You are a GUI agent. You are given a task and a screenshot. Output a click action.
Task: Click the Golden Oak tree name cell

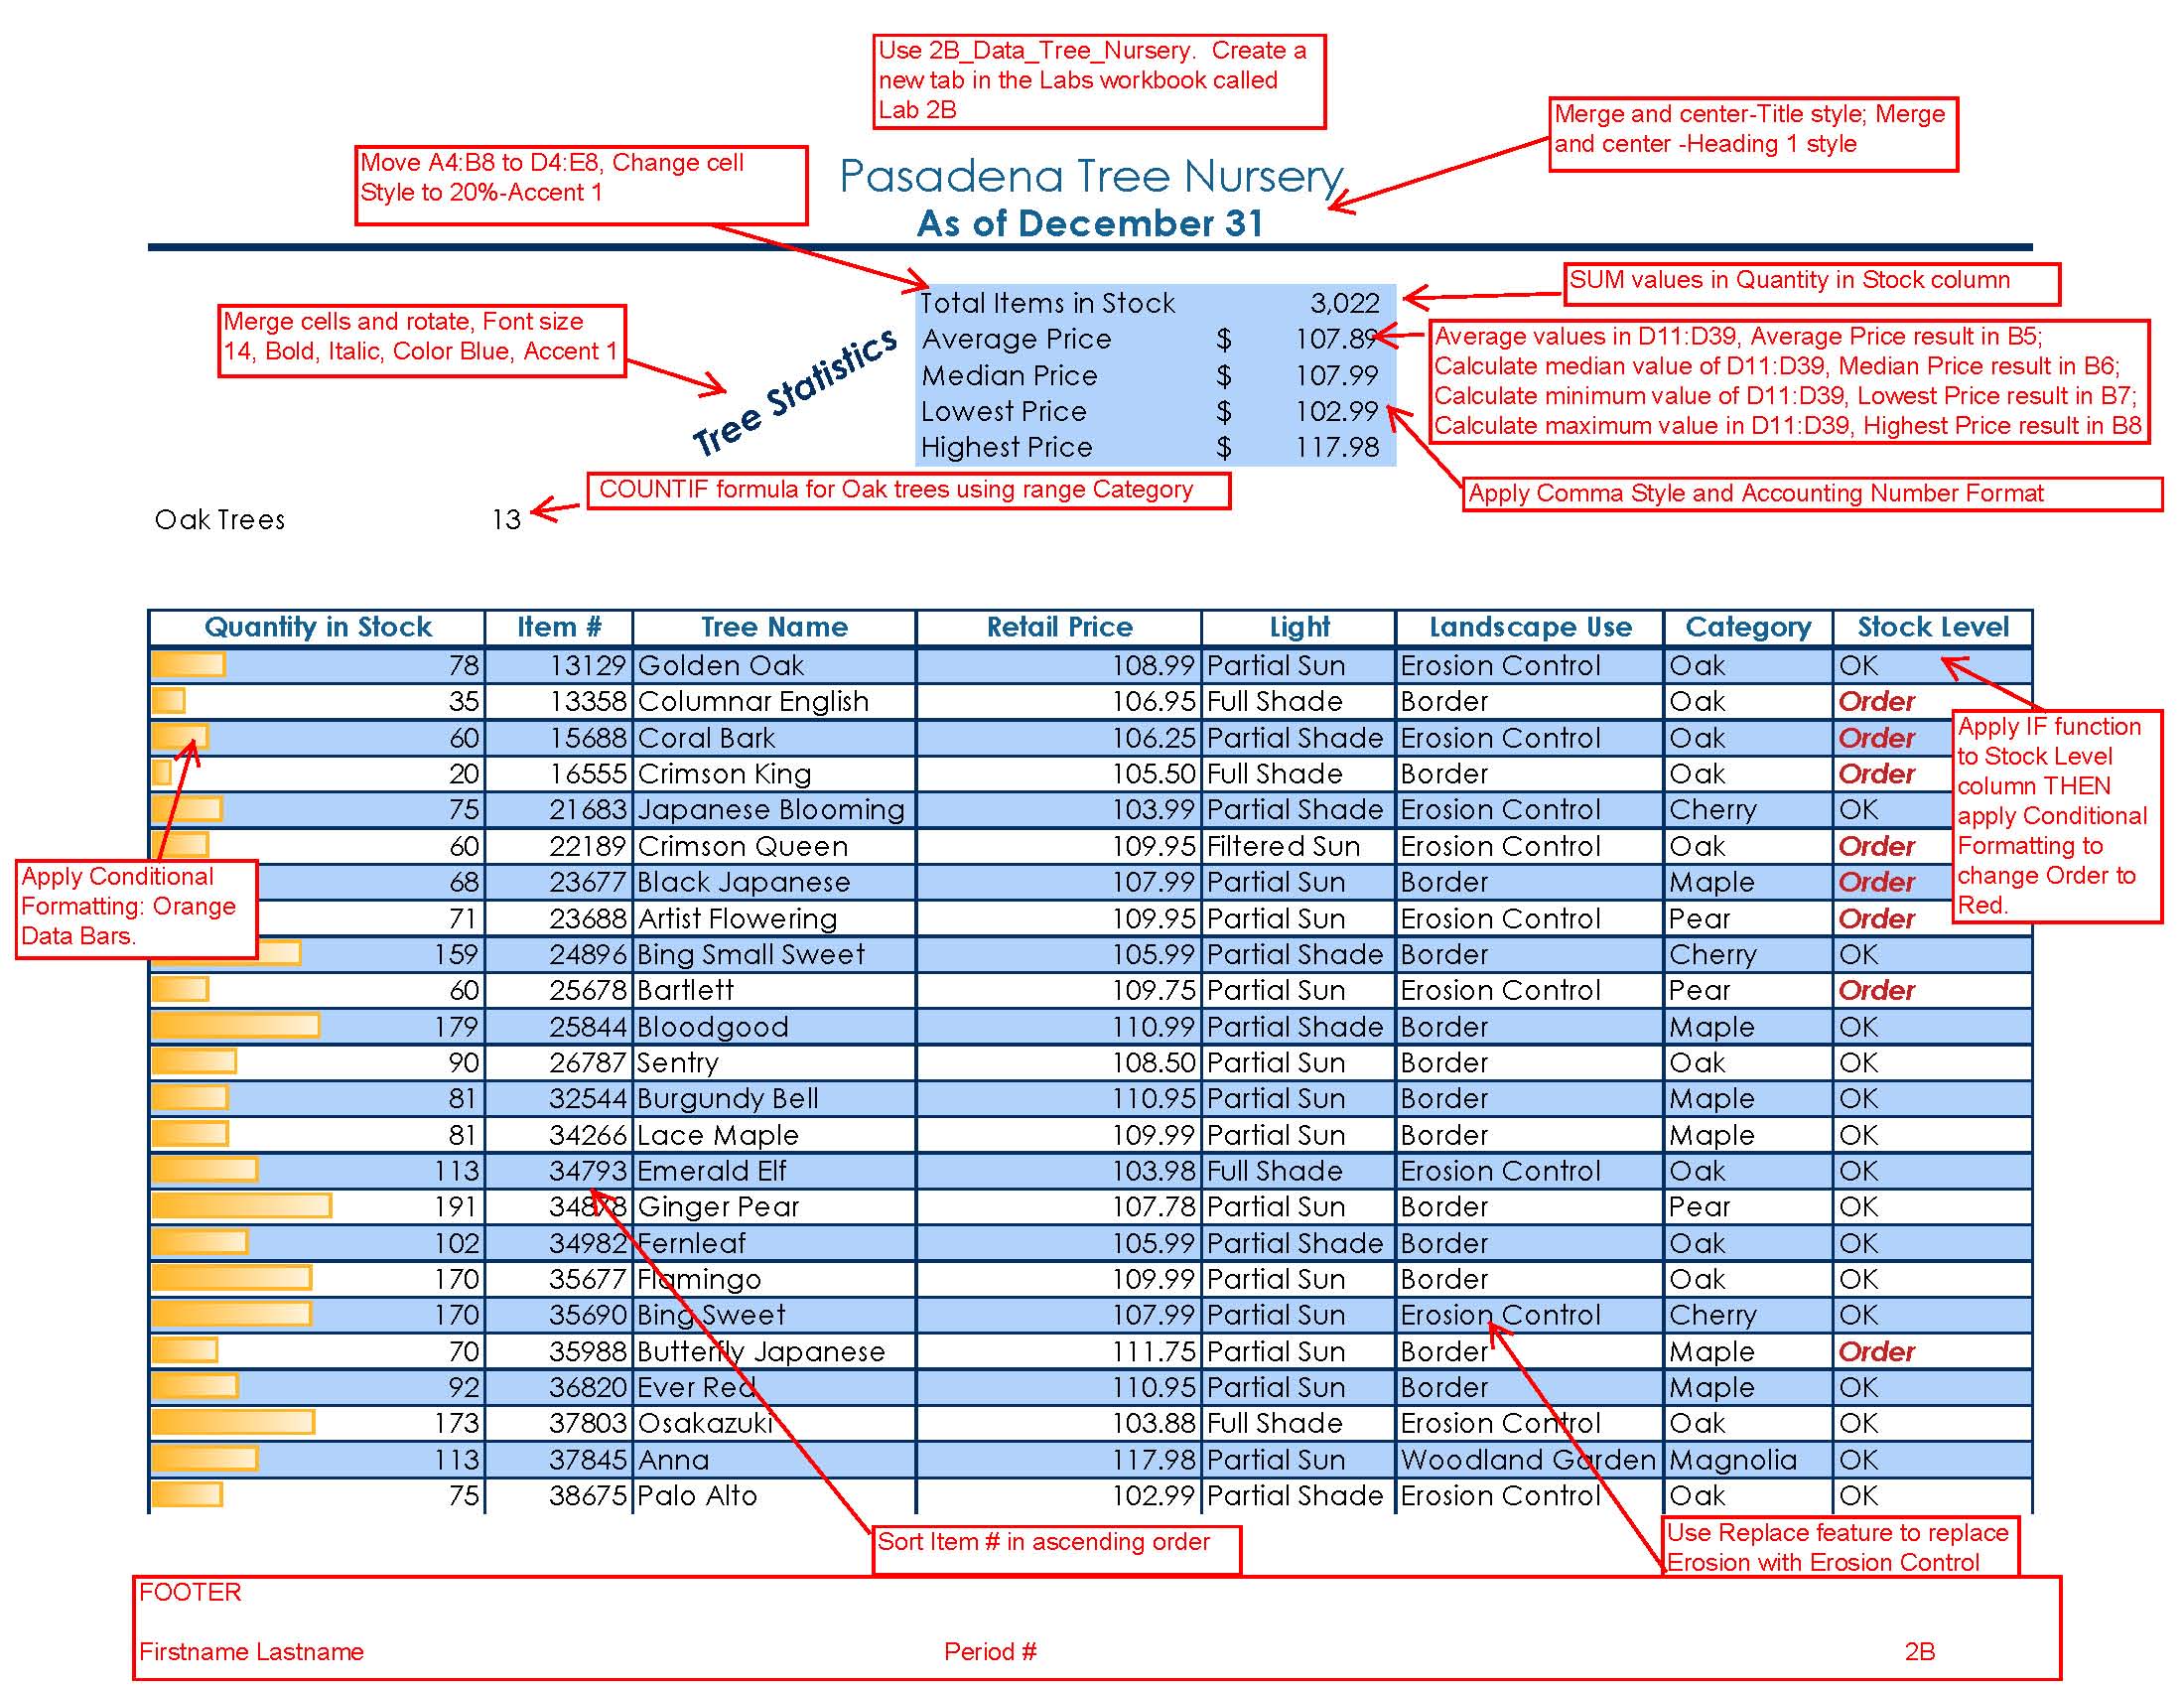(774, 665)
